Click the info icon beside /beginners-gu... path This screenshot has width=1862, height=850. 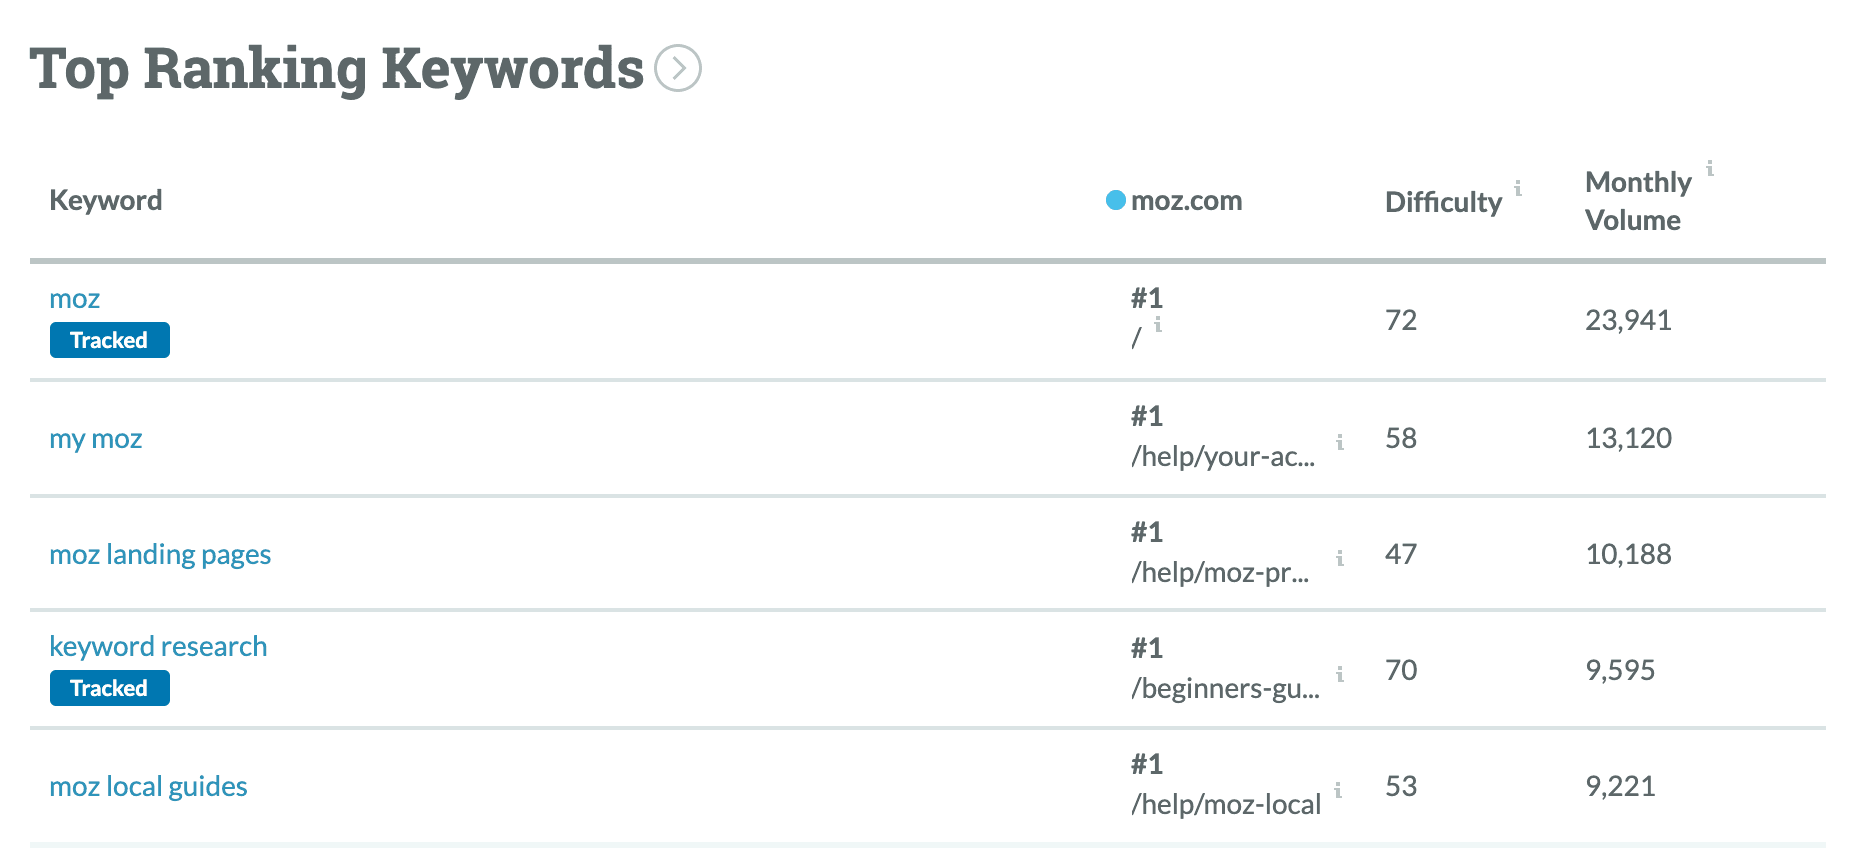[x=1339, y=673]
